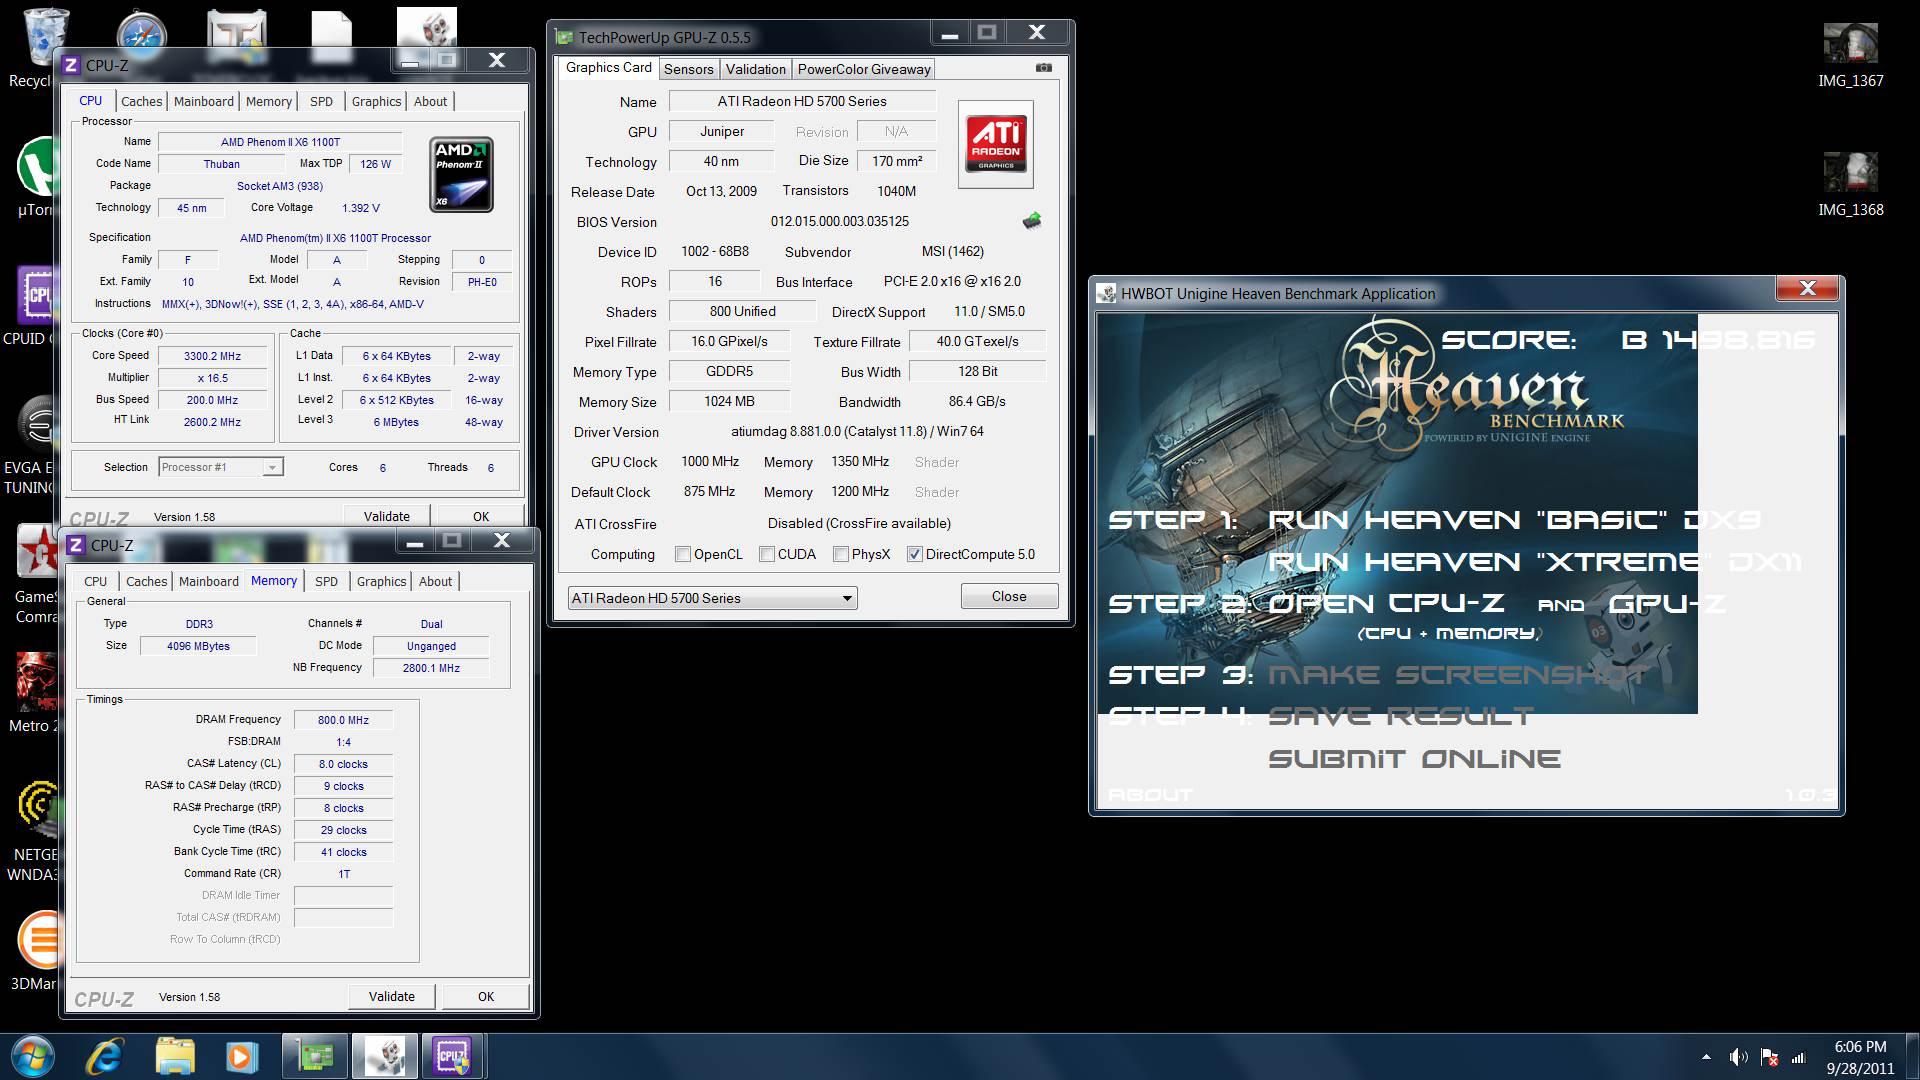The height and width of the screenshot is (1080, 1920).
Task: Enable the CUDA checkbox in GPU-Z
Action: tap(767, 554)
